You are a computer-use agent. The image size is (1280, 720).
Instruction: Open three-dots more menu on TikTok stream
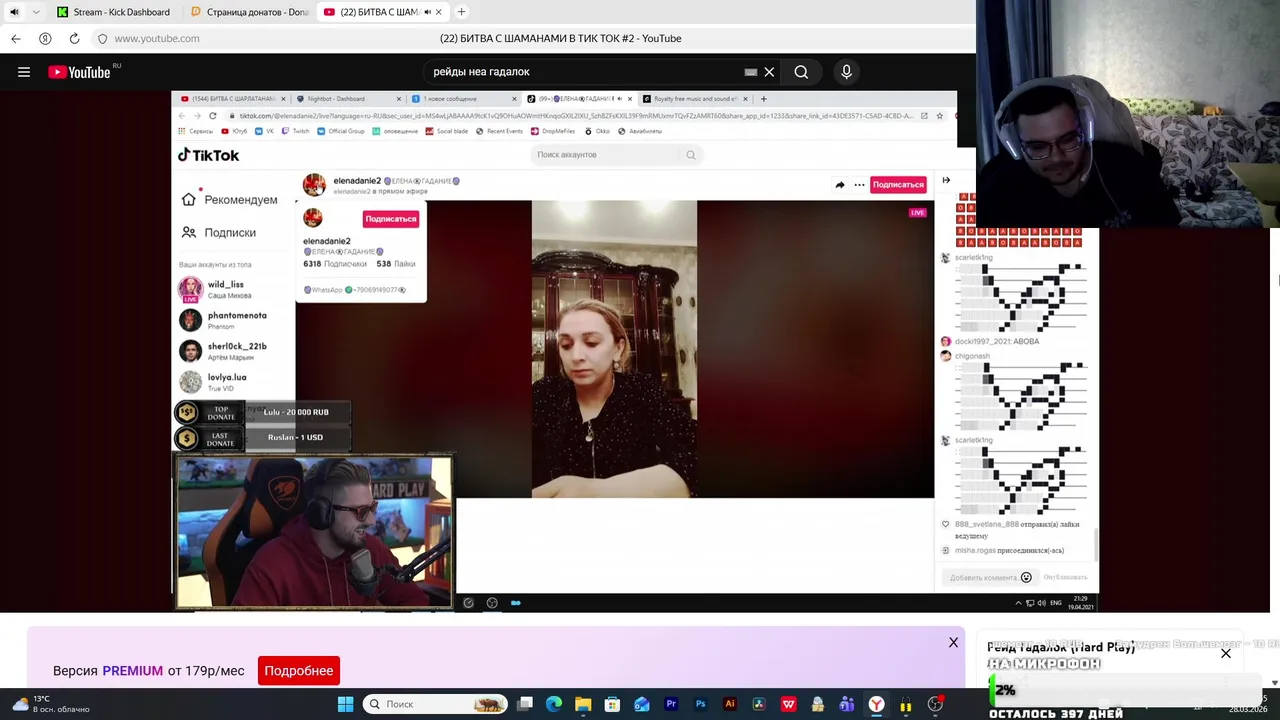click(859, 184)
